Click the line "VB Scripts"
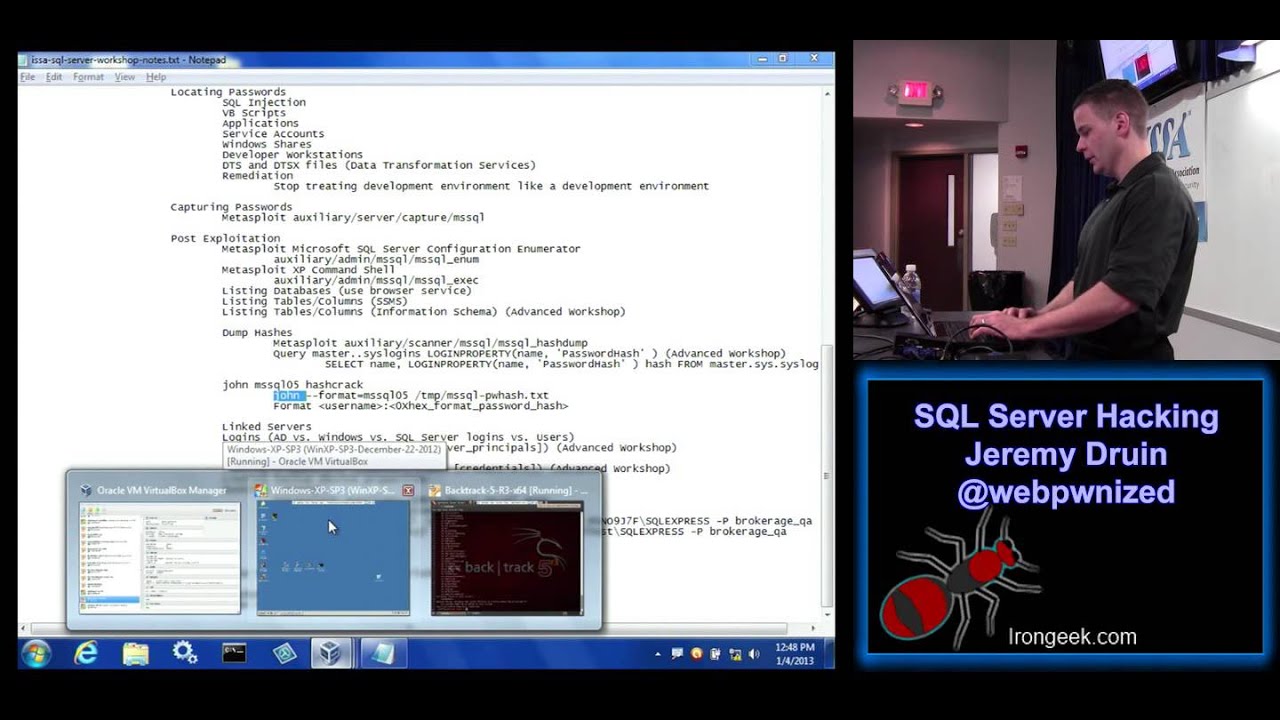The width and height of the screenshot is (1280, 720). pyautogui.click(x=254, y=113)
